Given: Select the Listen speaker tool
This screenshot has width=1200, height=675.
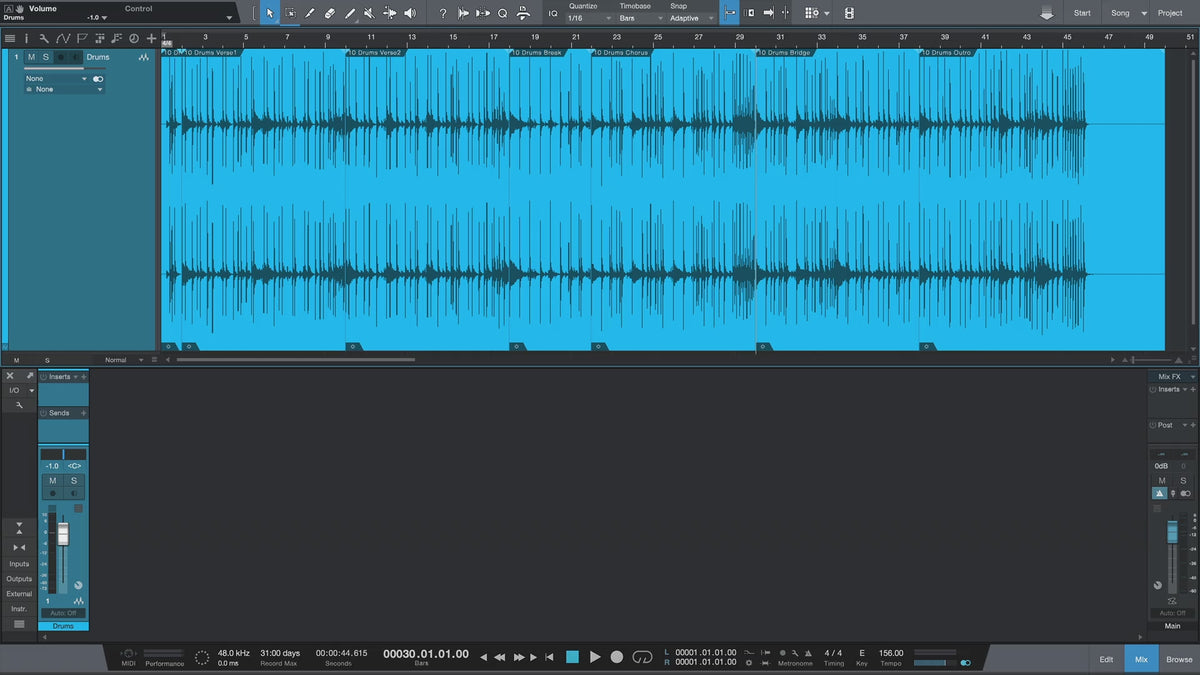Looking at the screenshot, I should coord(410,13).
